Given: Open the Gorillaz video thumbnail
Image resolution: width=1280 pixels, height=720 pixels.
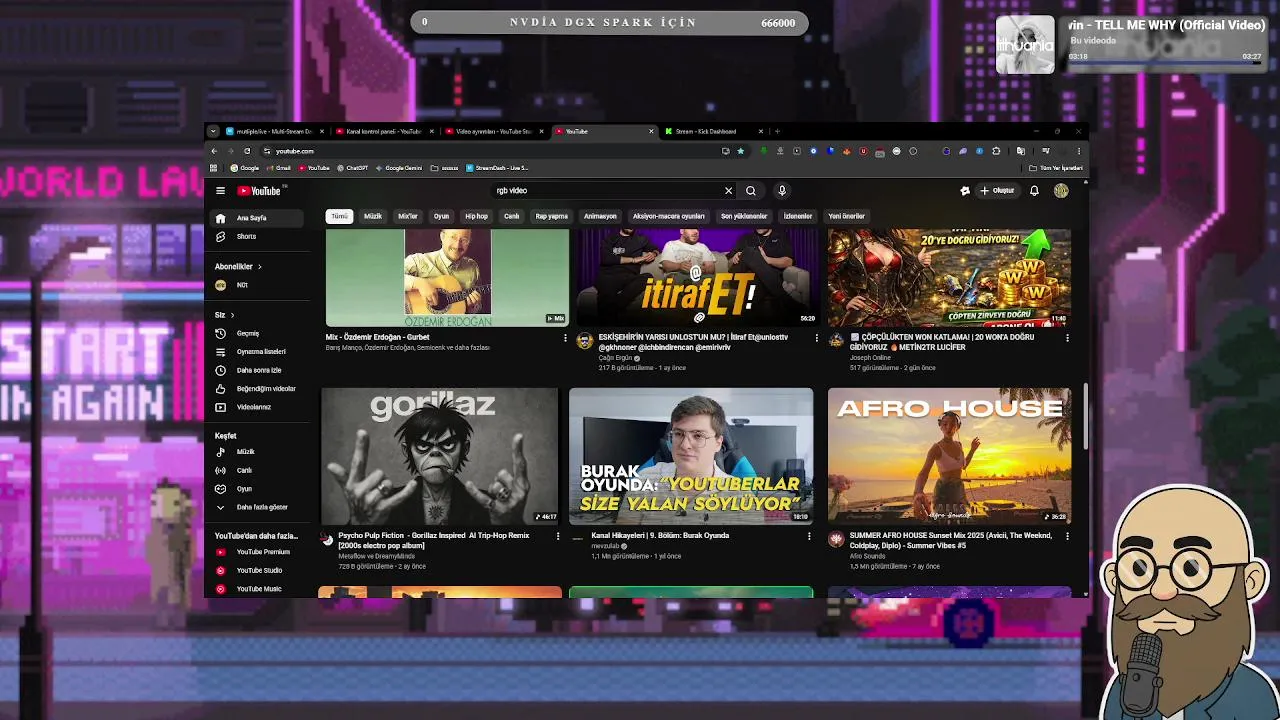Looking at the screenshot, I should point(440,456).
